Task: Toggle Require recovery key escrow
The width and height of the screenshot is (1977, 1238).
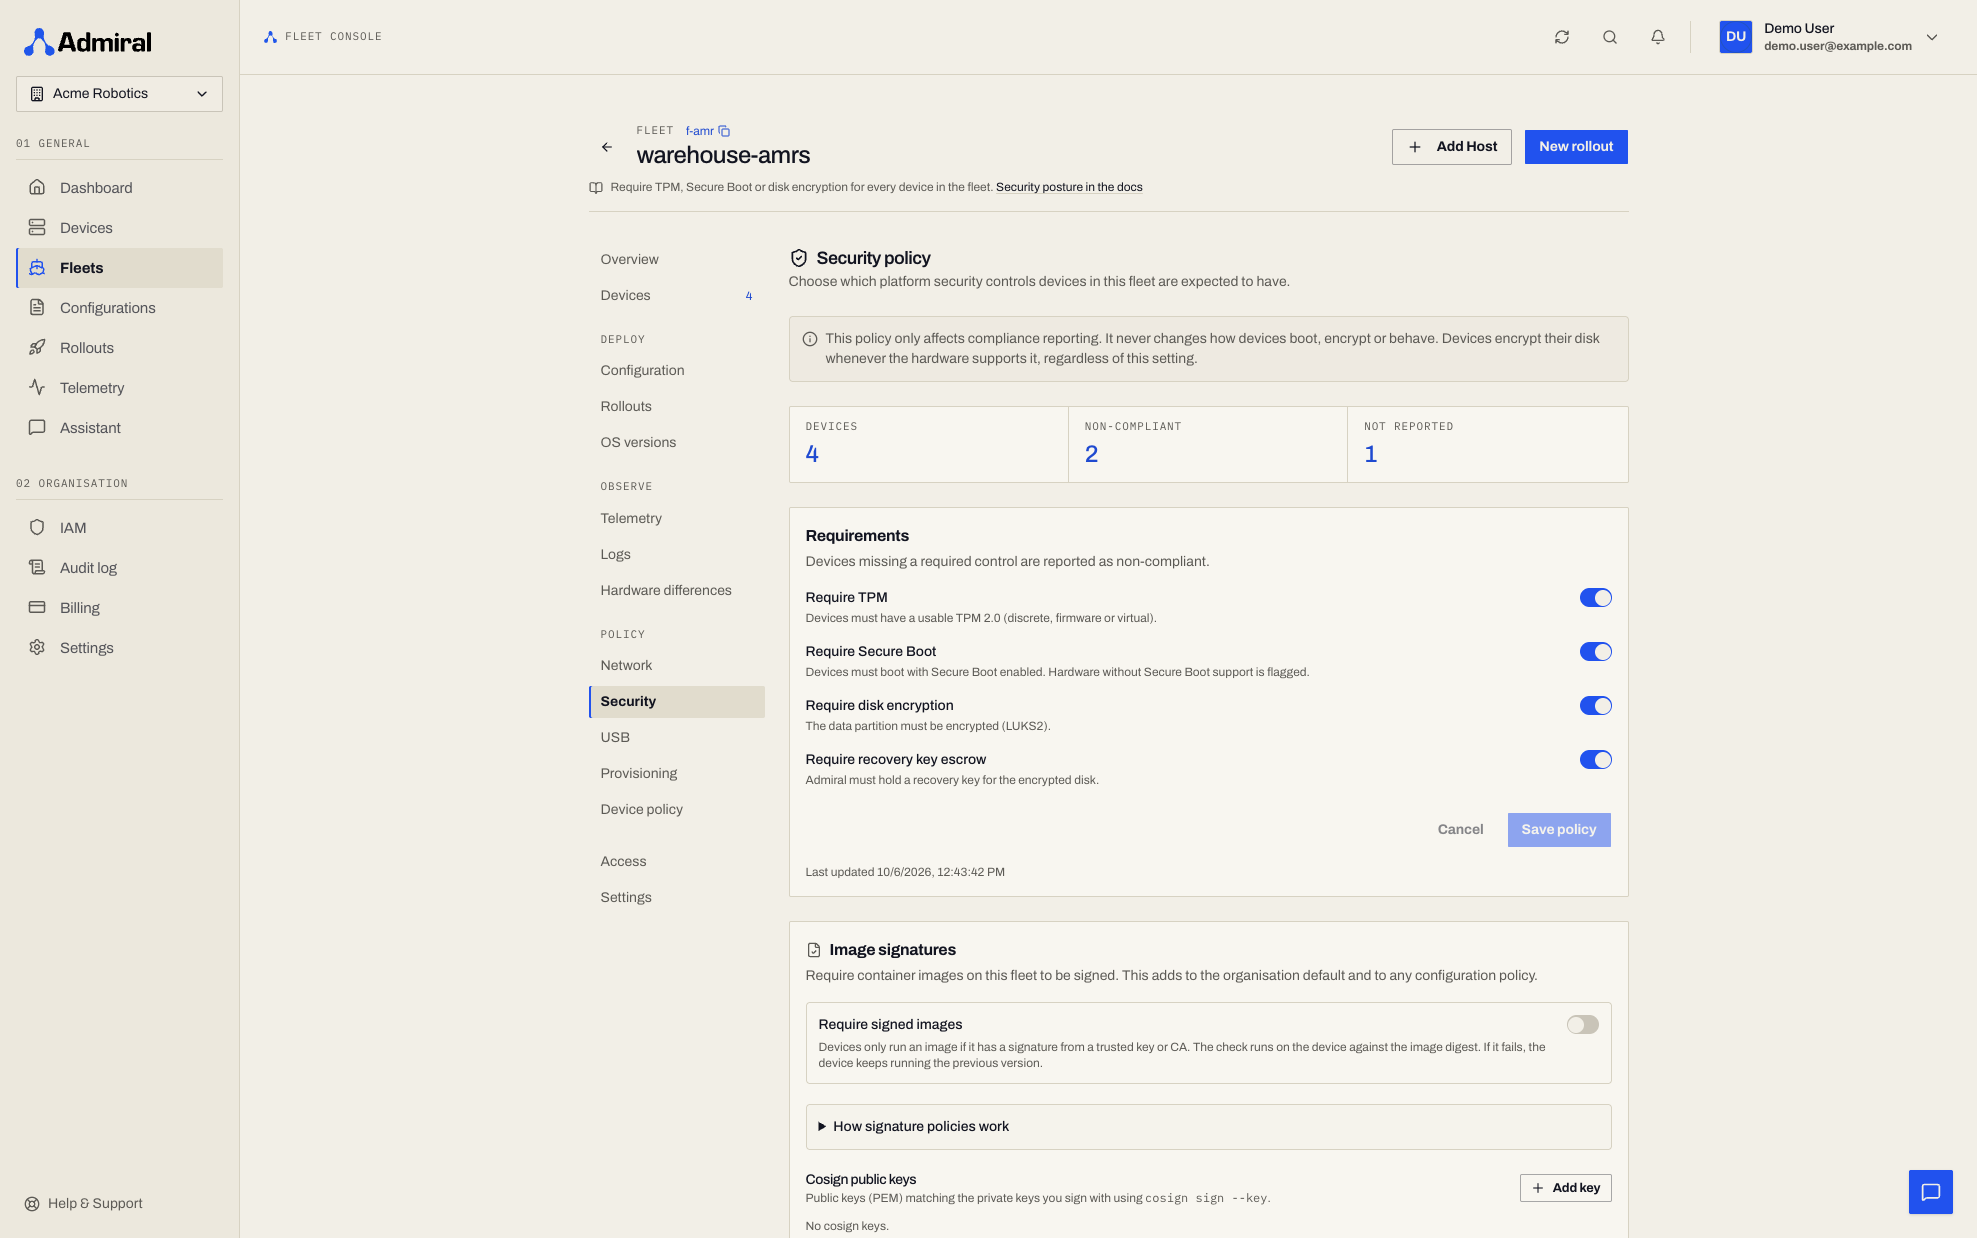Action: point(1595,760)
